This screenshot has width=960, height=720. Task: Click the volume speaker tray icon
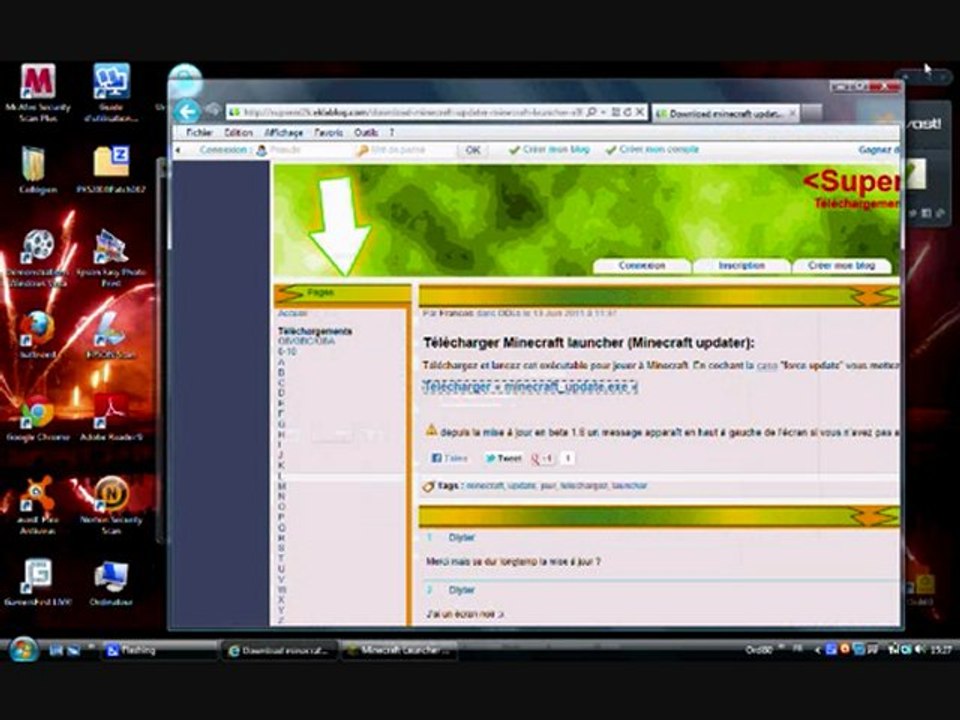tap(919, 650)
